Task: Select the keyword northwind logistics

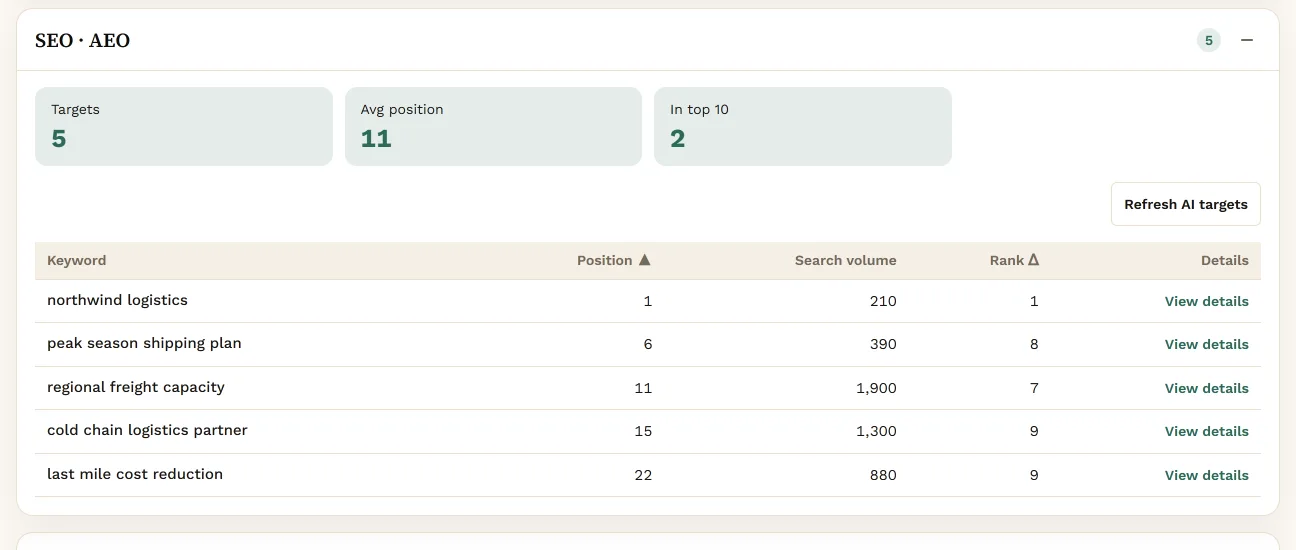Action: tap(117, 300)
